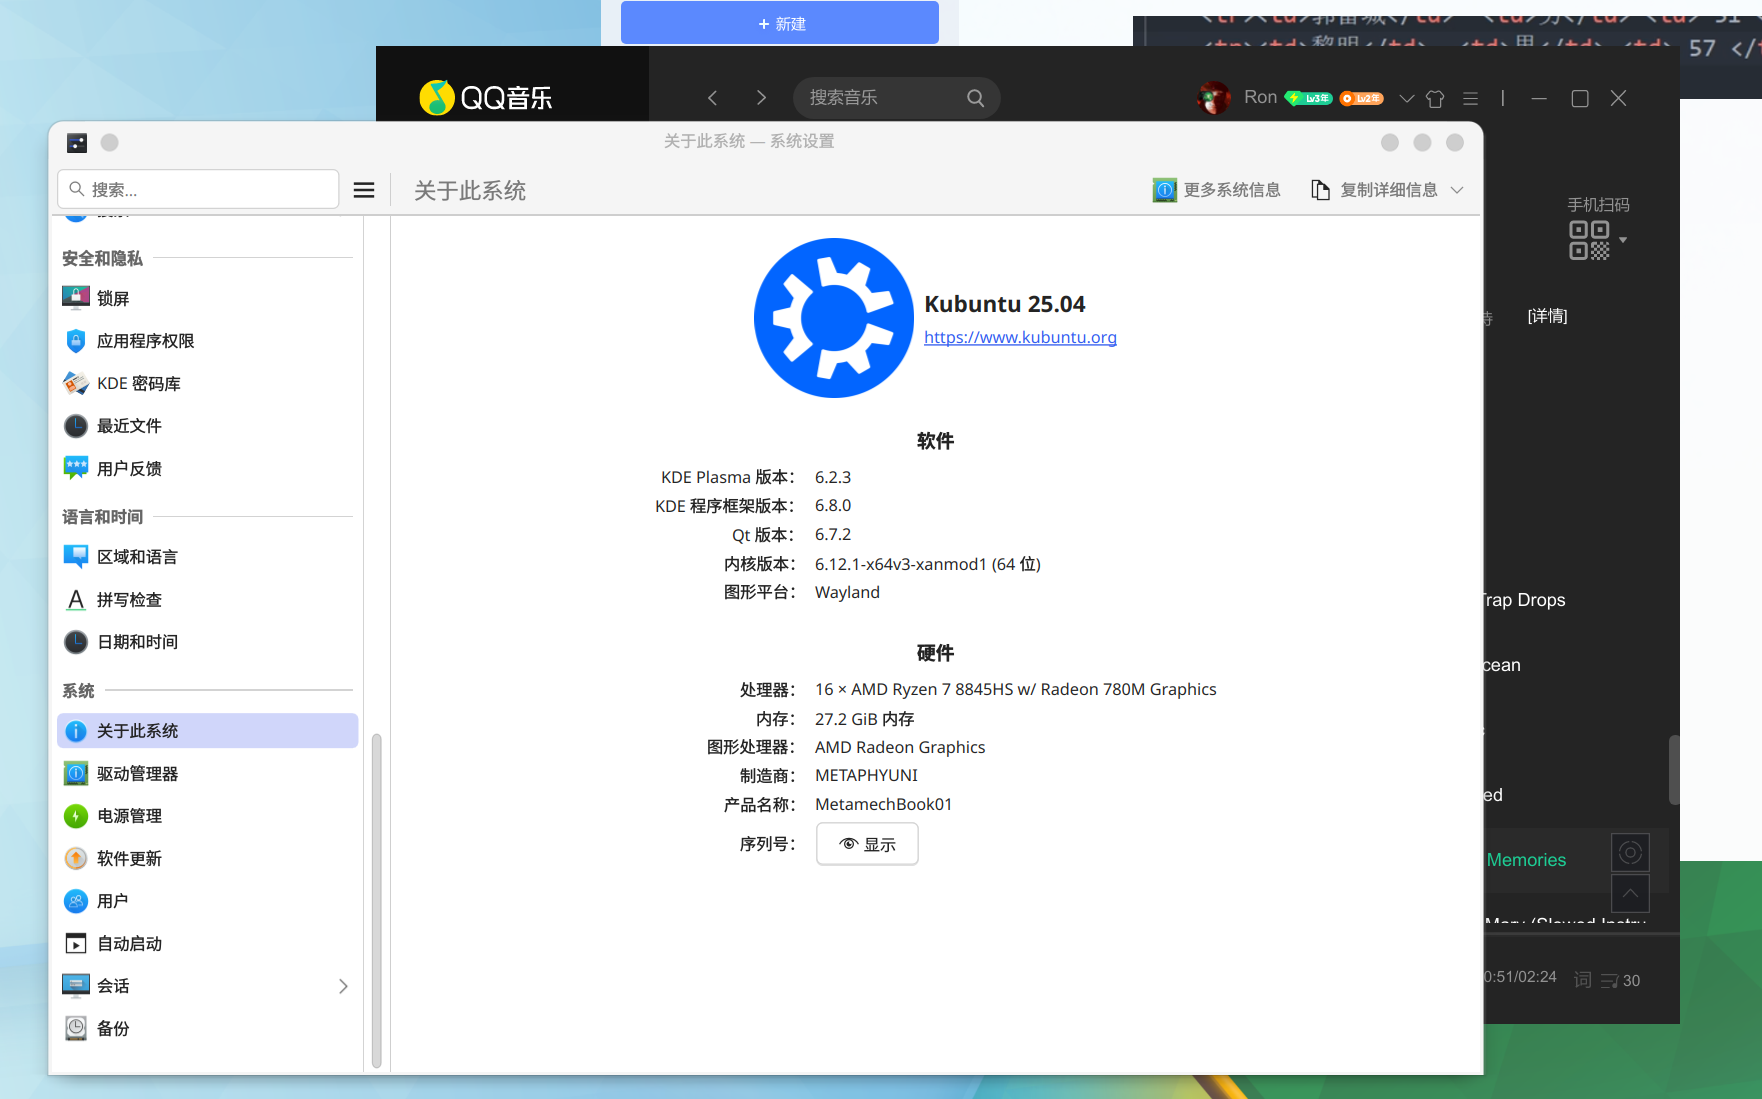Open Software Update (软件更新) settings

pyautogui.click(x=207, y=858)
